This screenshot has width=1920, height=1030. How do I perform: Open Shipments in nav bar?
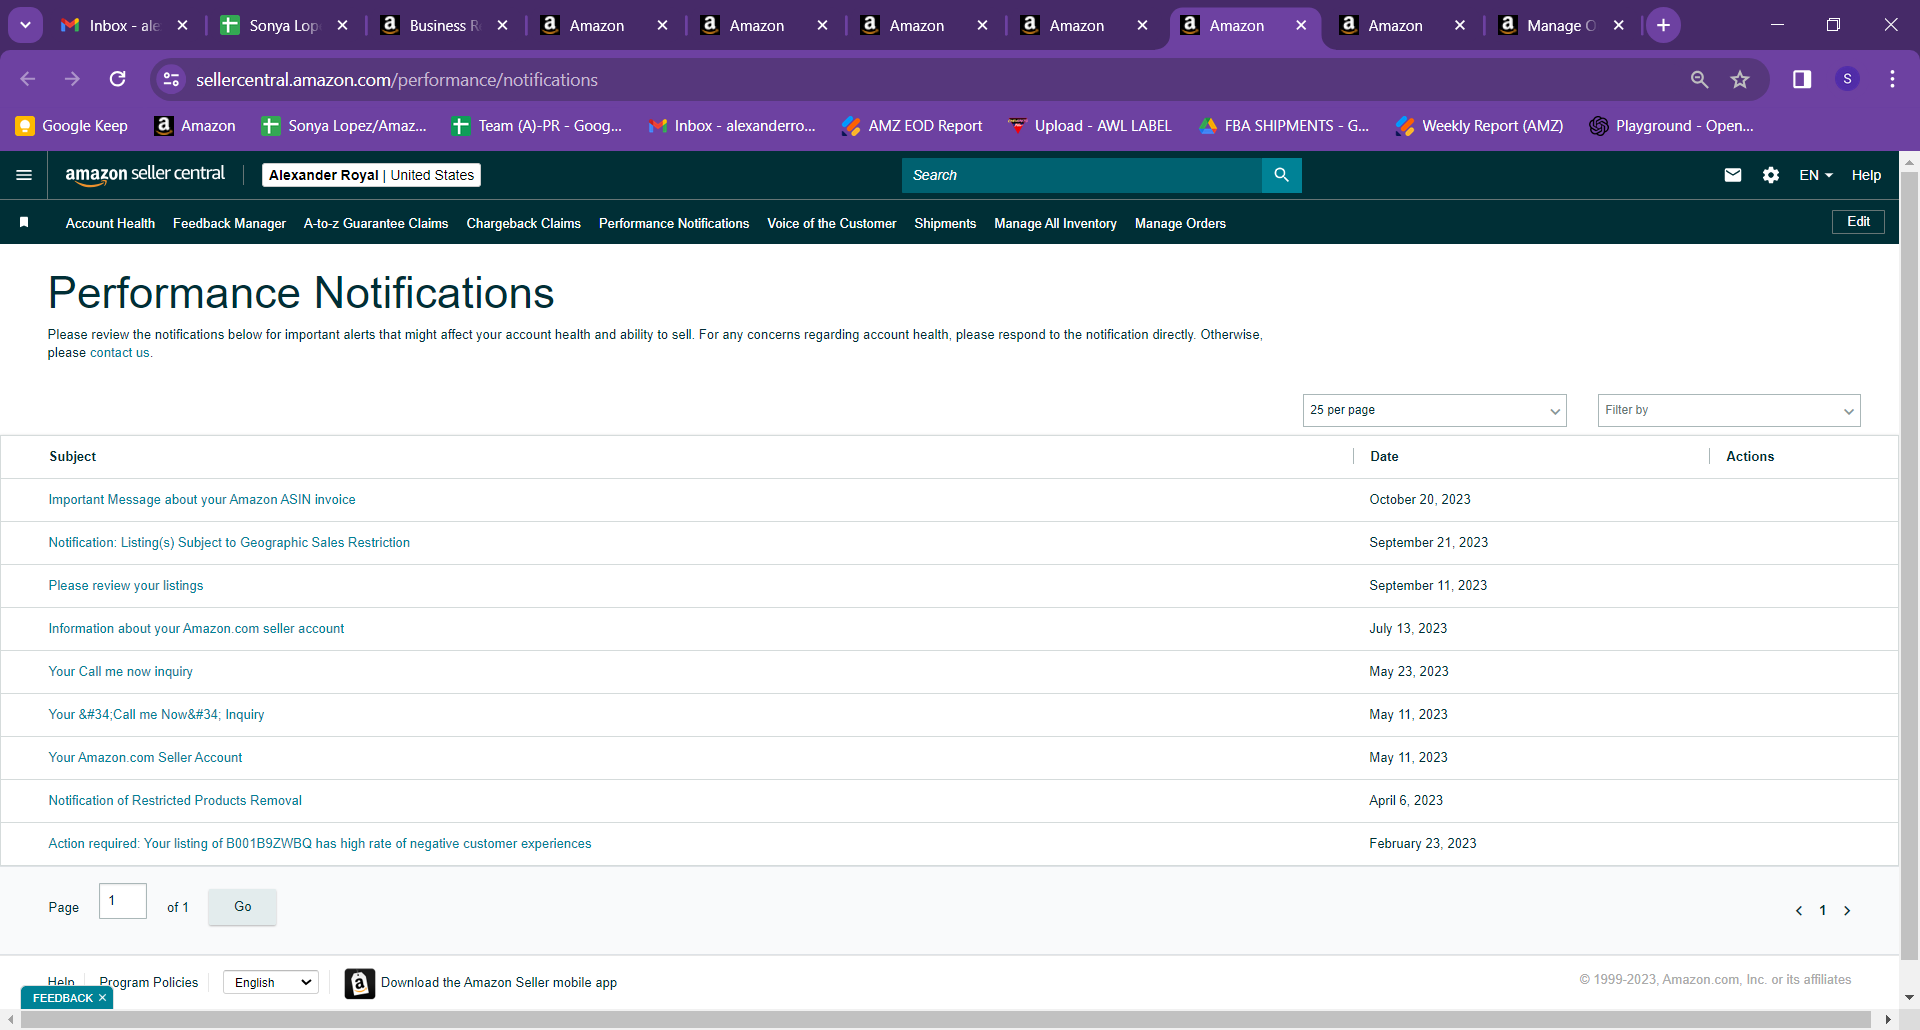pos(945,223)
